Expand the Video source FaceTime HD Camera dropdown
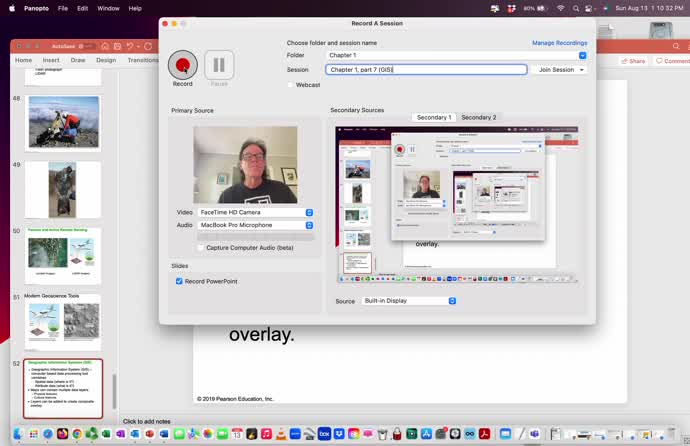This screenshot has height=446, width=690. [x=255, y=212]
